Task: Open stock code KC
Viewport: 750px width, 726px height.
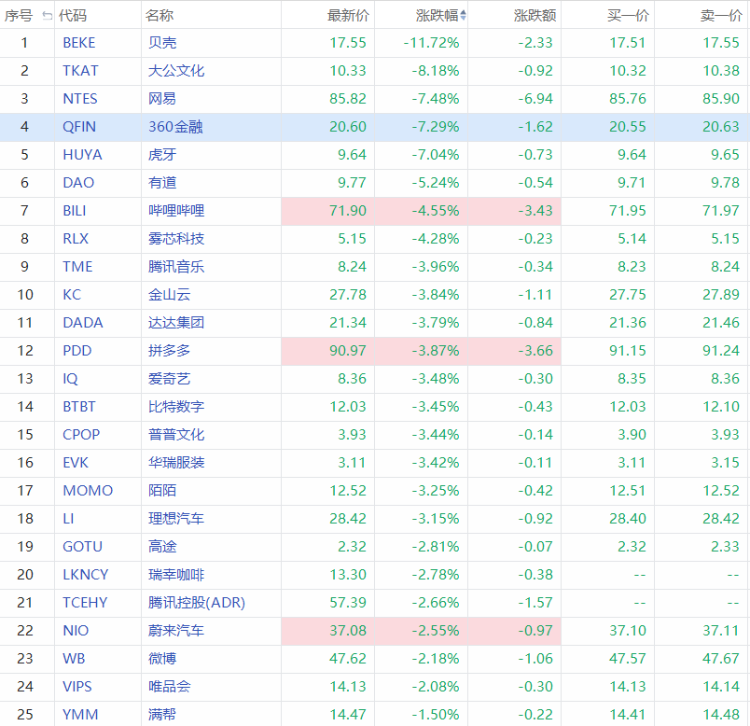Action: 72,295
